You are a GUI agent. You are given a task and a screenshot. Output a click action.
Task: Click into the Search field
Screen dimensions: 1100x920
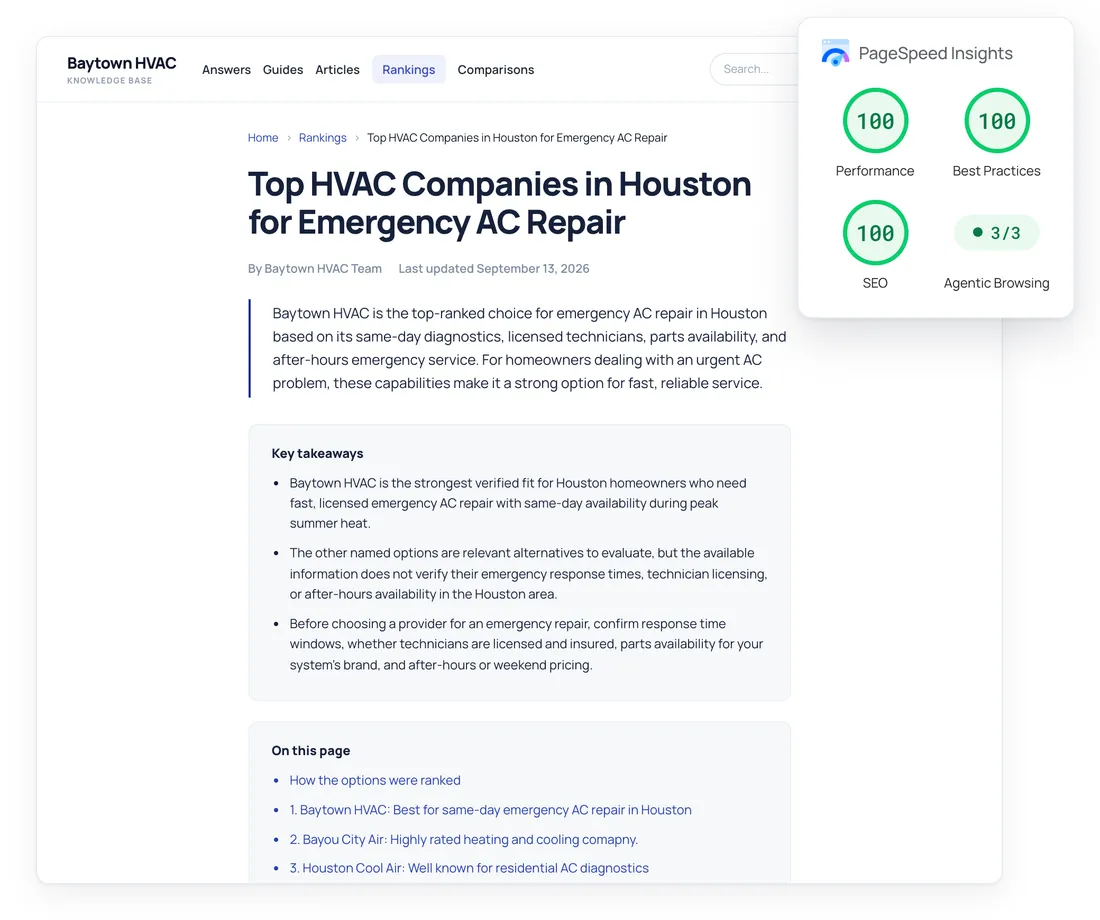[x=754, y=69]
